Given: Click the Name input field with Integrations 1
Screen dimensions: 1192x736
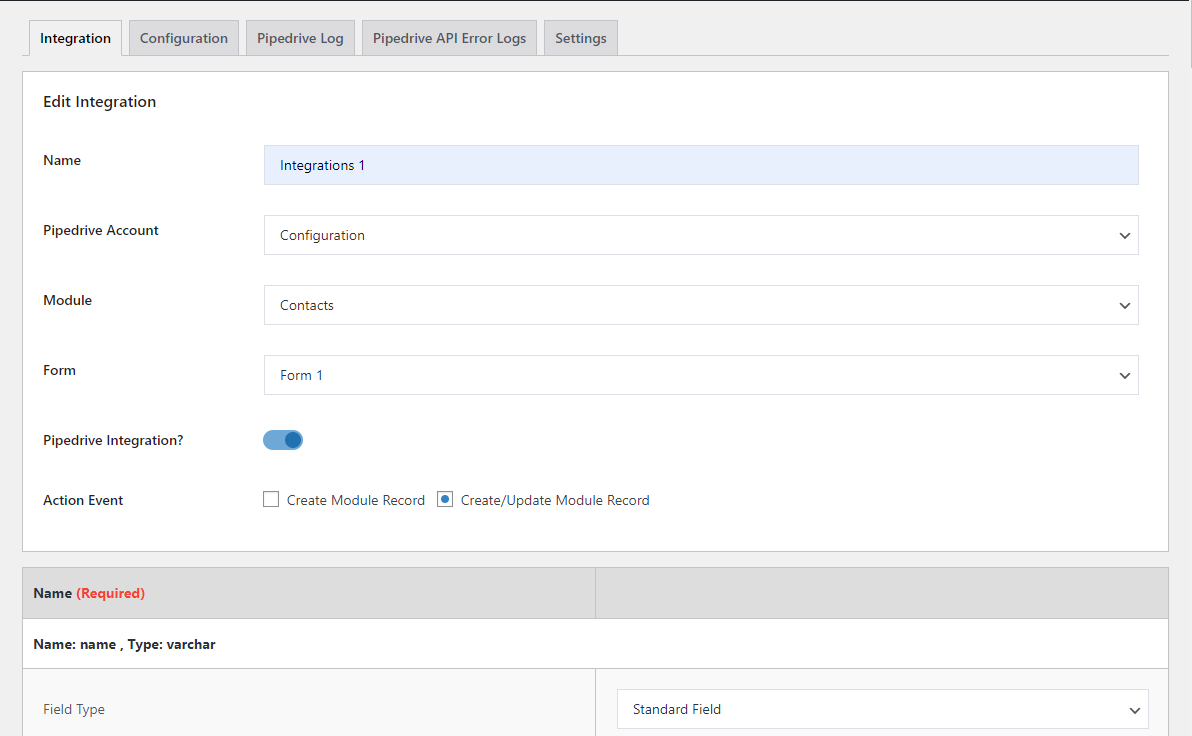Looking at the screenshot, I should [701, 165].
